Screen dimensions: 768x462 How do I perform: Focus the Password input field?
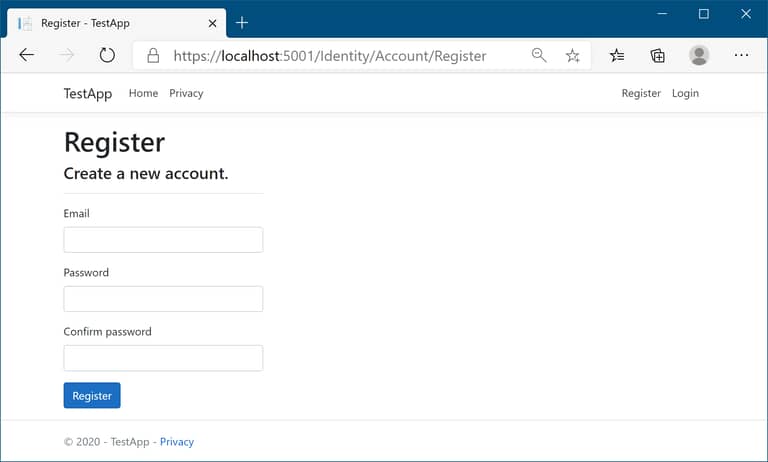163,299
